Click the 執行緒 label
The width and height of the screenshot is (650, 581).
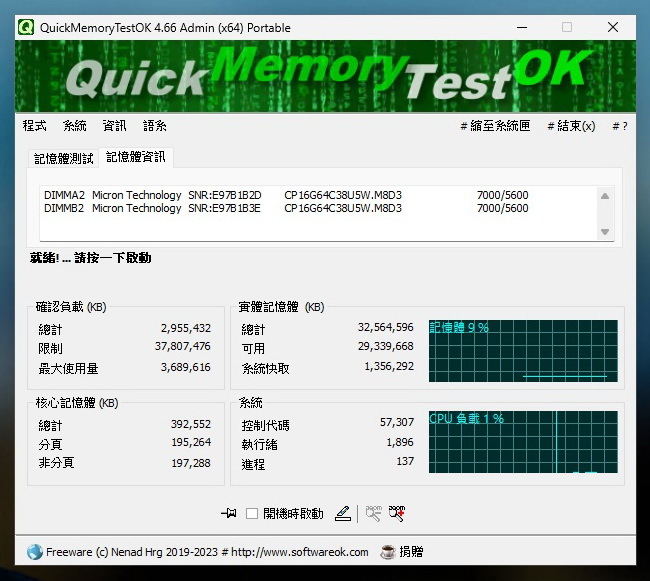pyautogui.click(x=260, y=445)
